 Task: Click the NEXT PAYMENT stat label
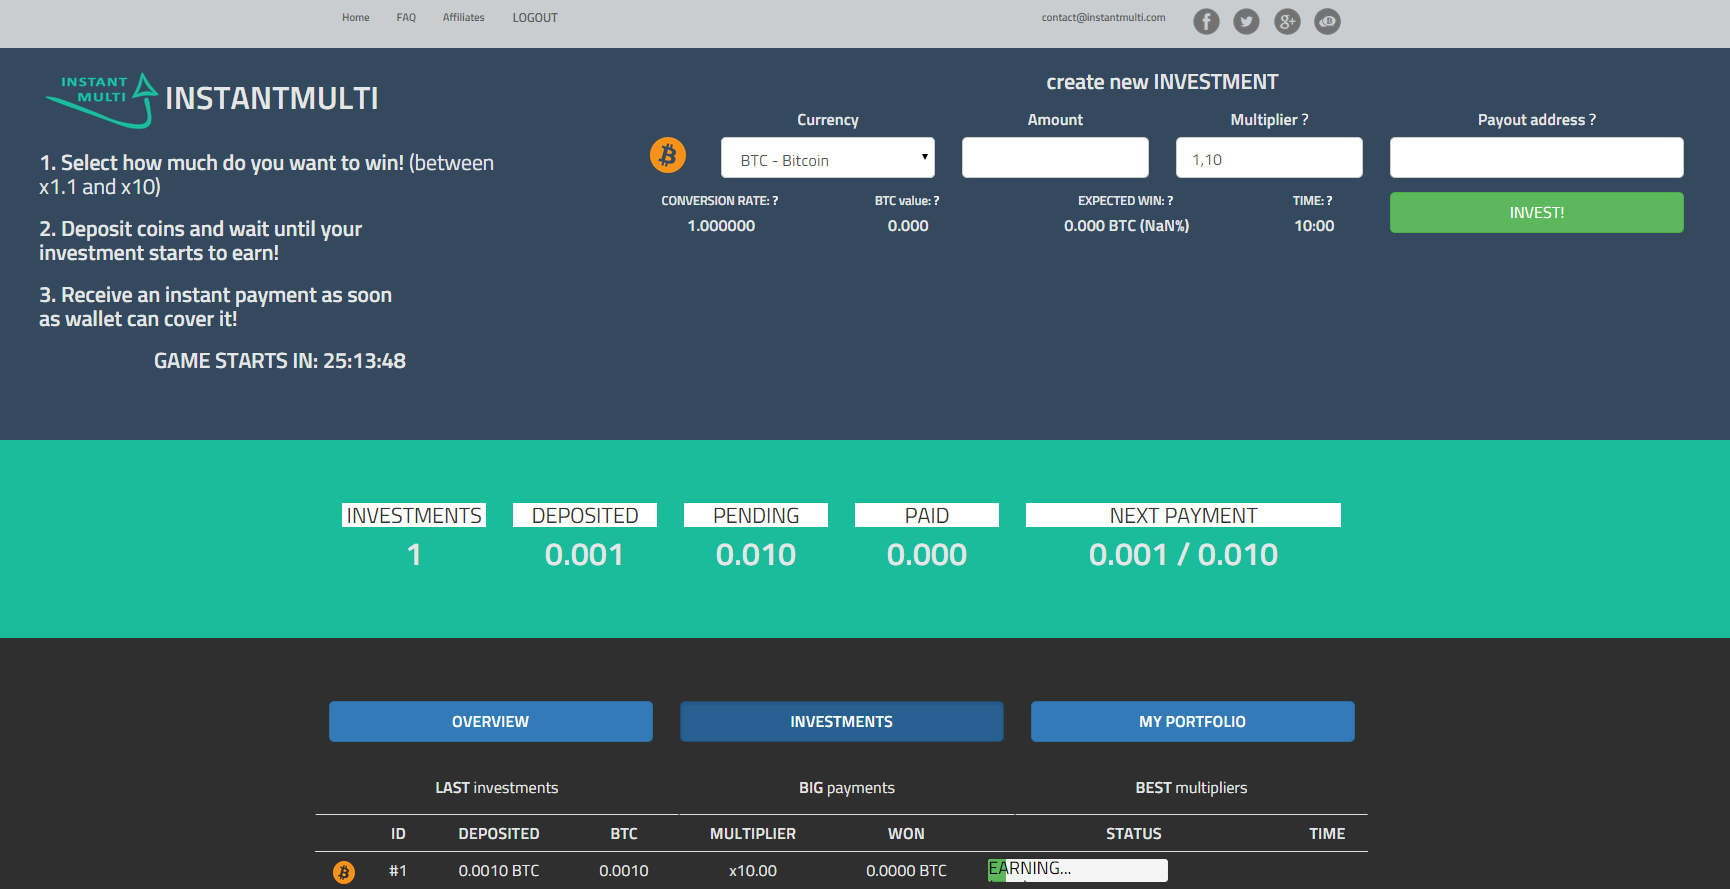click(x=1183, y=515)
